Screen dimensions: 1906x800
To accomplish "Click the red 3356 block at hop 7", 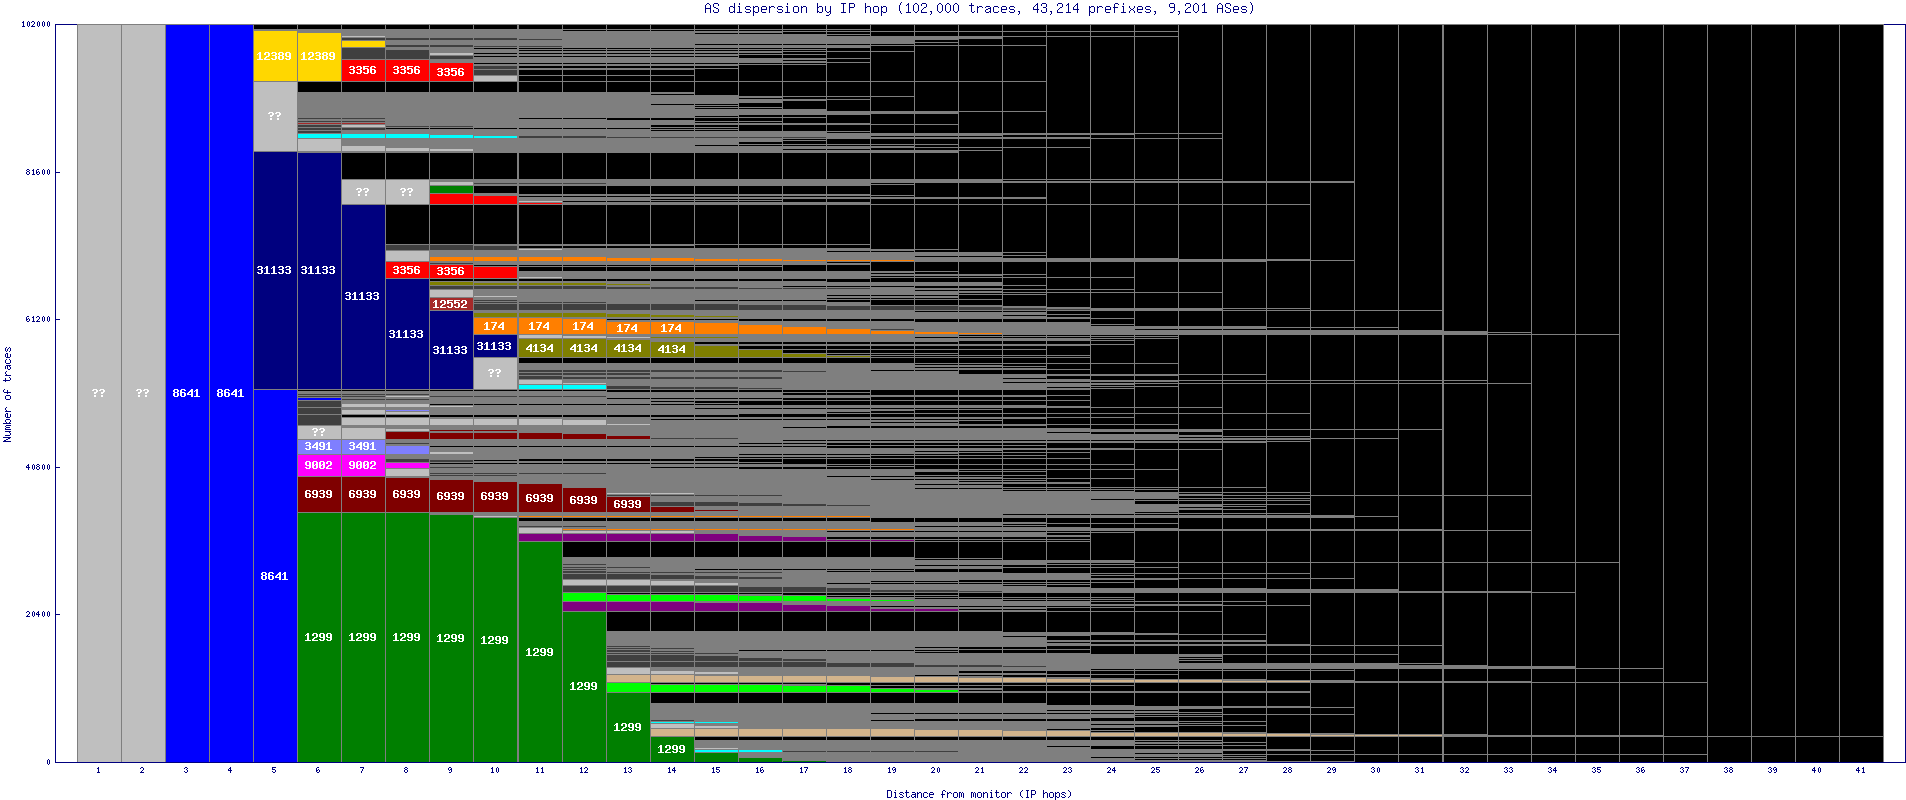I will (363, 70).
